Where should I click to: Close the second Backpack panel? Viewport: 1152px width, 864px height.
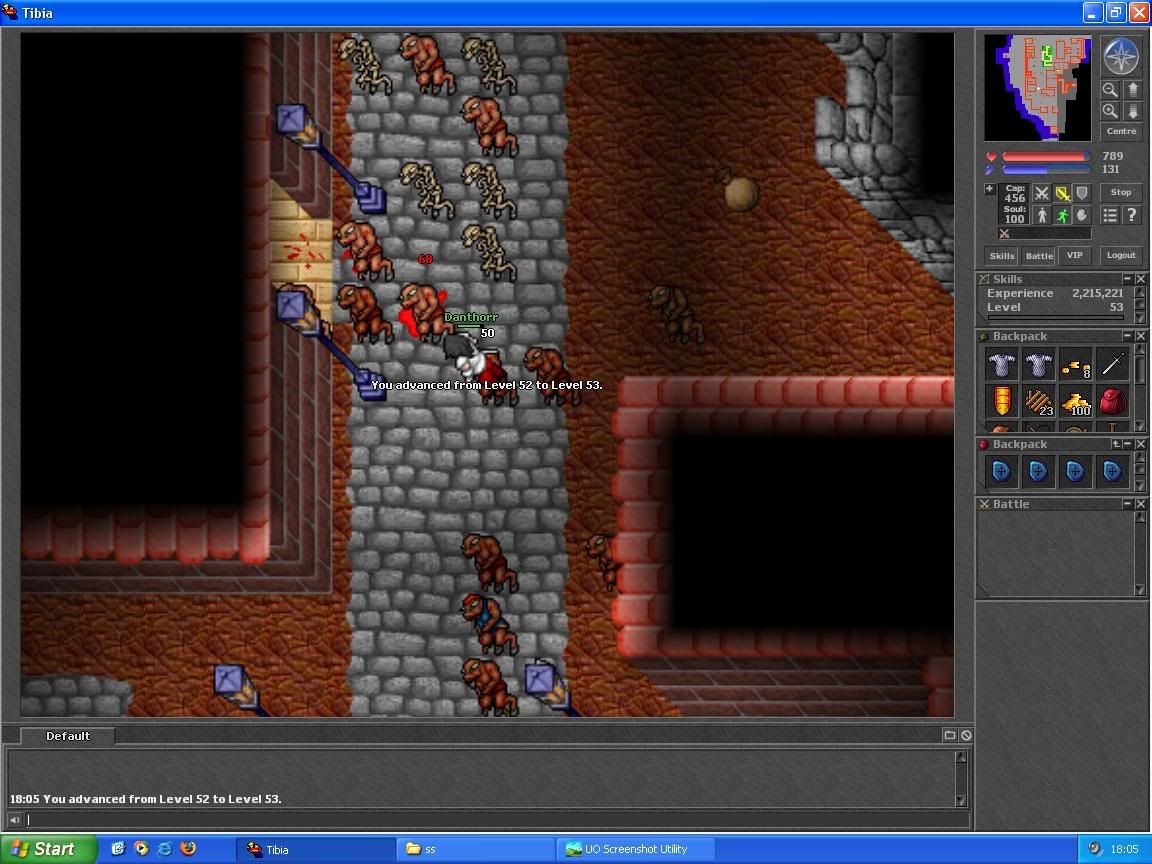(x=1140, y=444)
